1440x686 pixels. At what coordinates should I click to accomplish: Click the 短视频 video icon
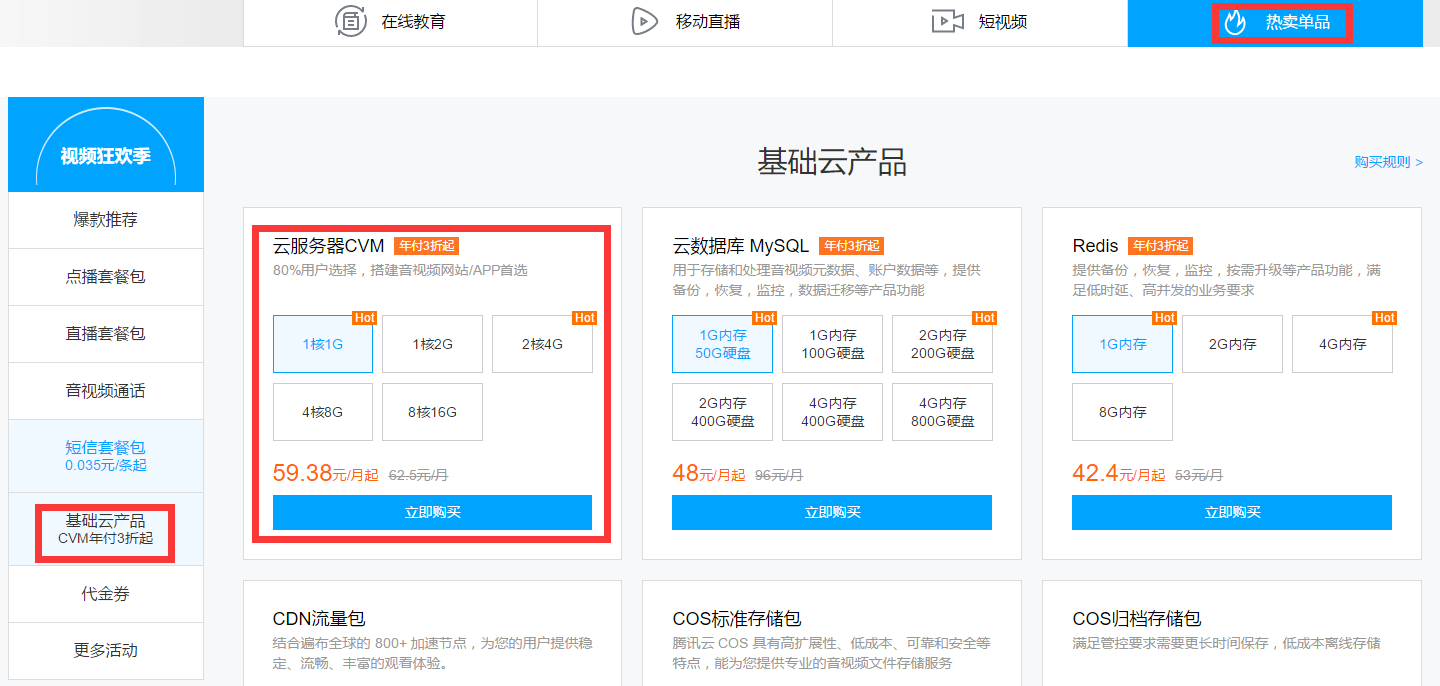[946, 23]
